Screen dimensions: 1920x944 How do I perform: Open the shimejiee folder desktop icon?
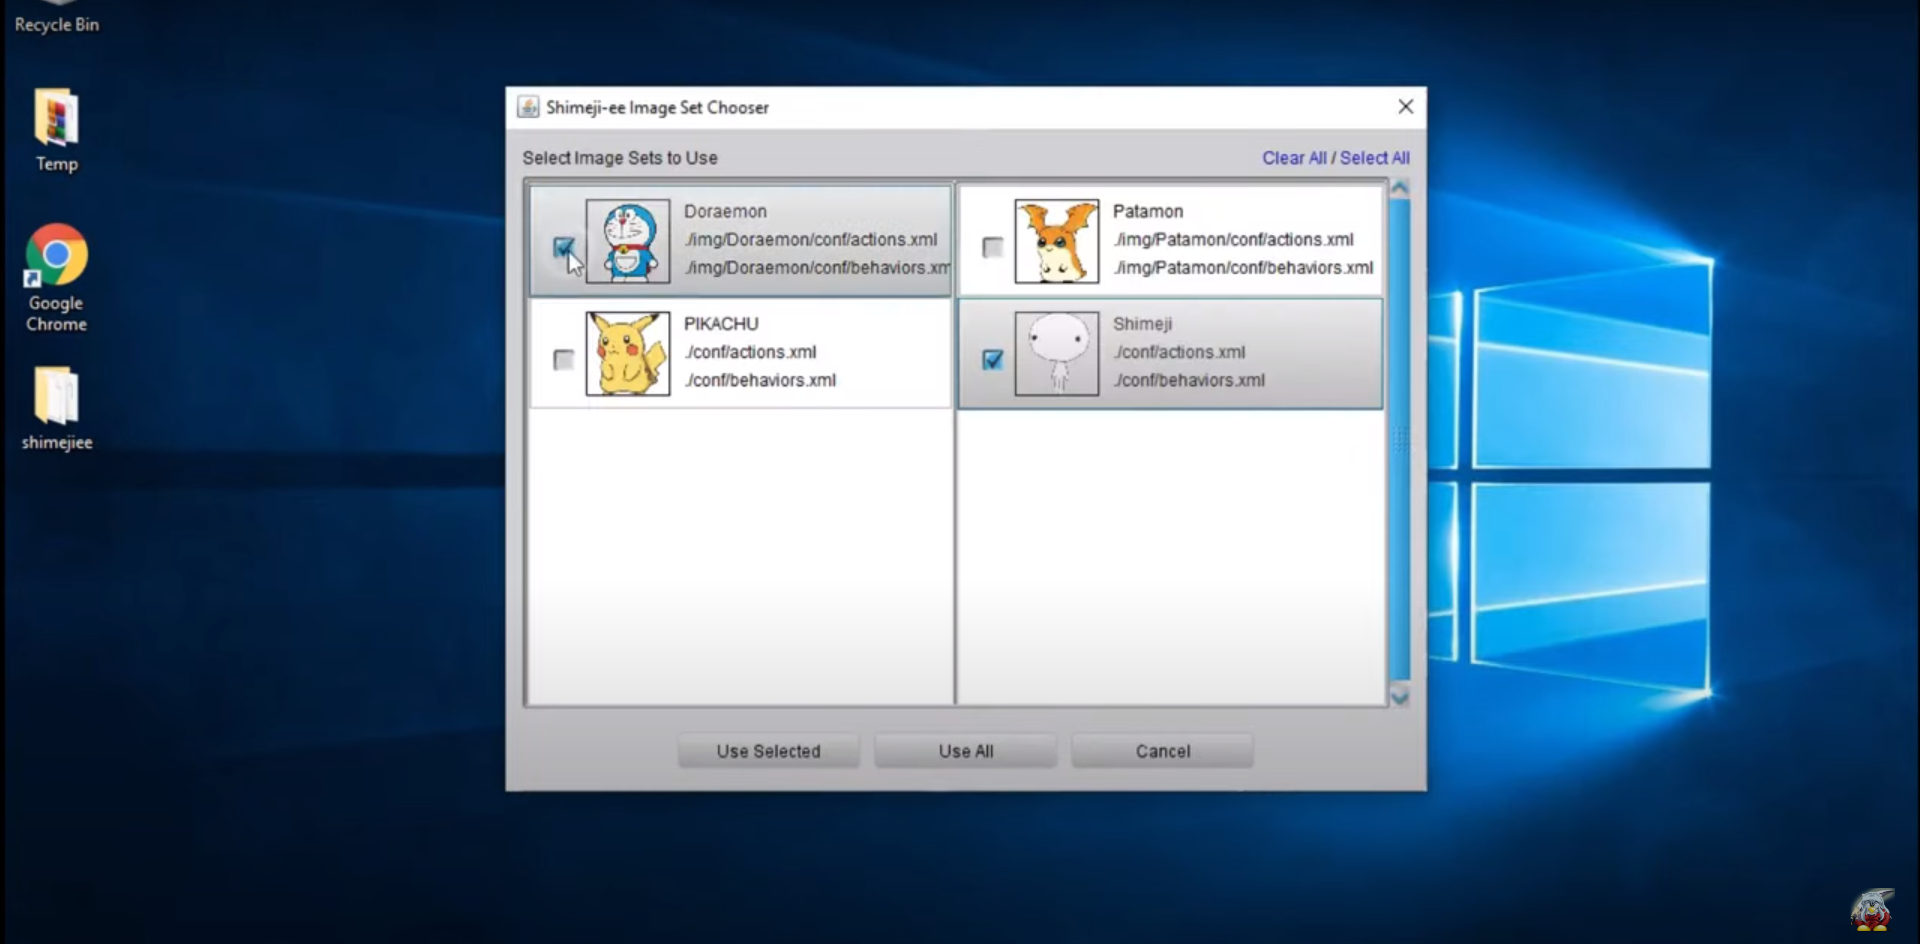tap(57, 407)
